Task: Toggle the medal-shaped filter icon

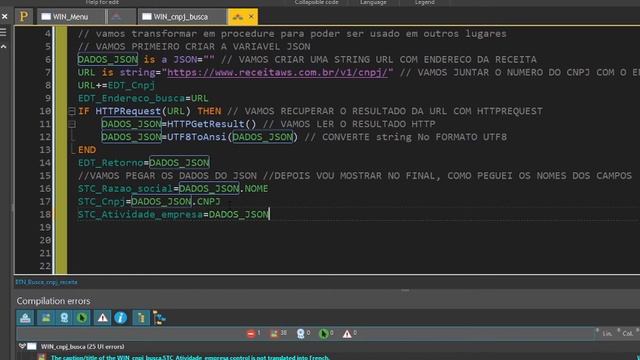Action: click(x=64, y=318)
